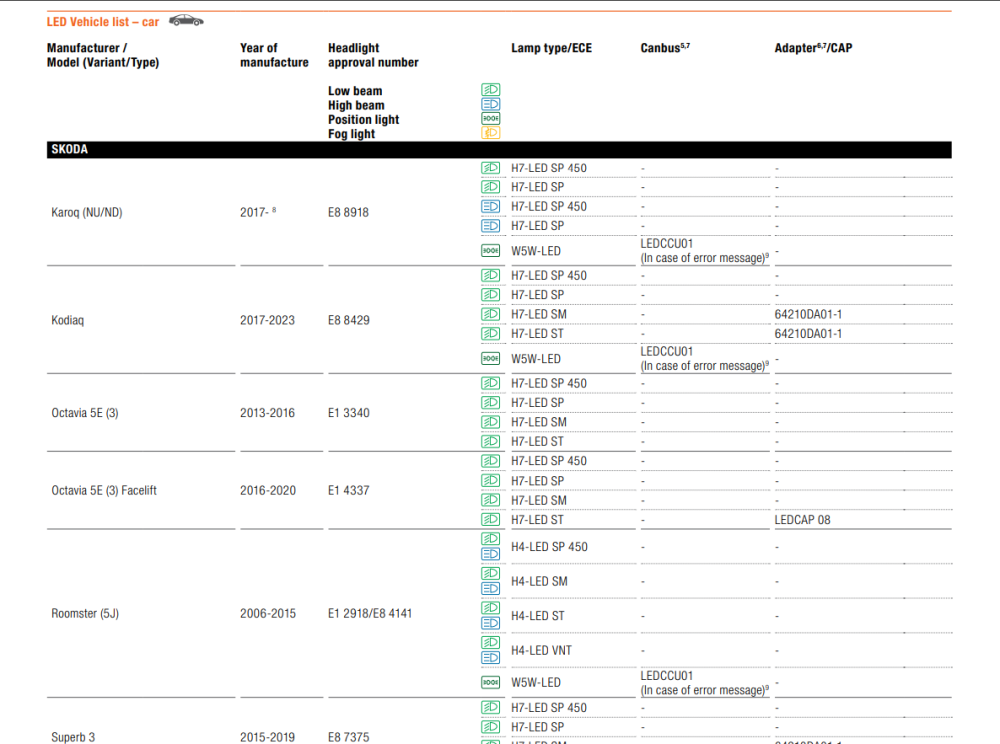Click the H4-LED ST lamp type
The image size is (1000, 744).
point(538,616)
